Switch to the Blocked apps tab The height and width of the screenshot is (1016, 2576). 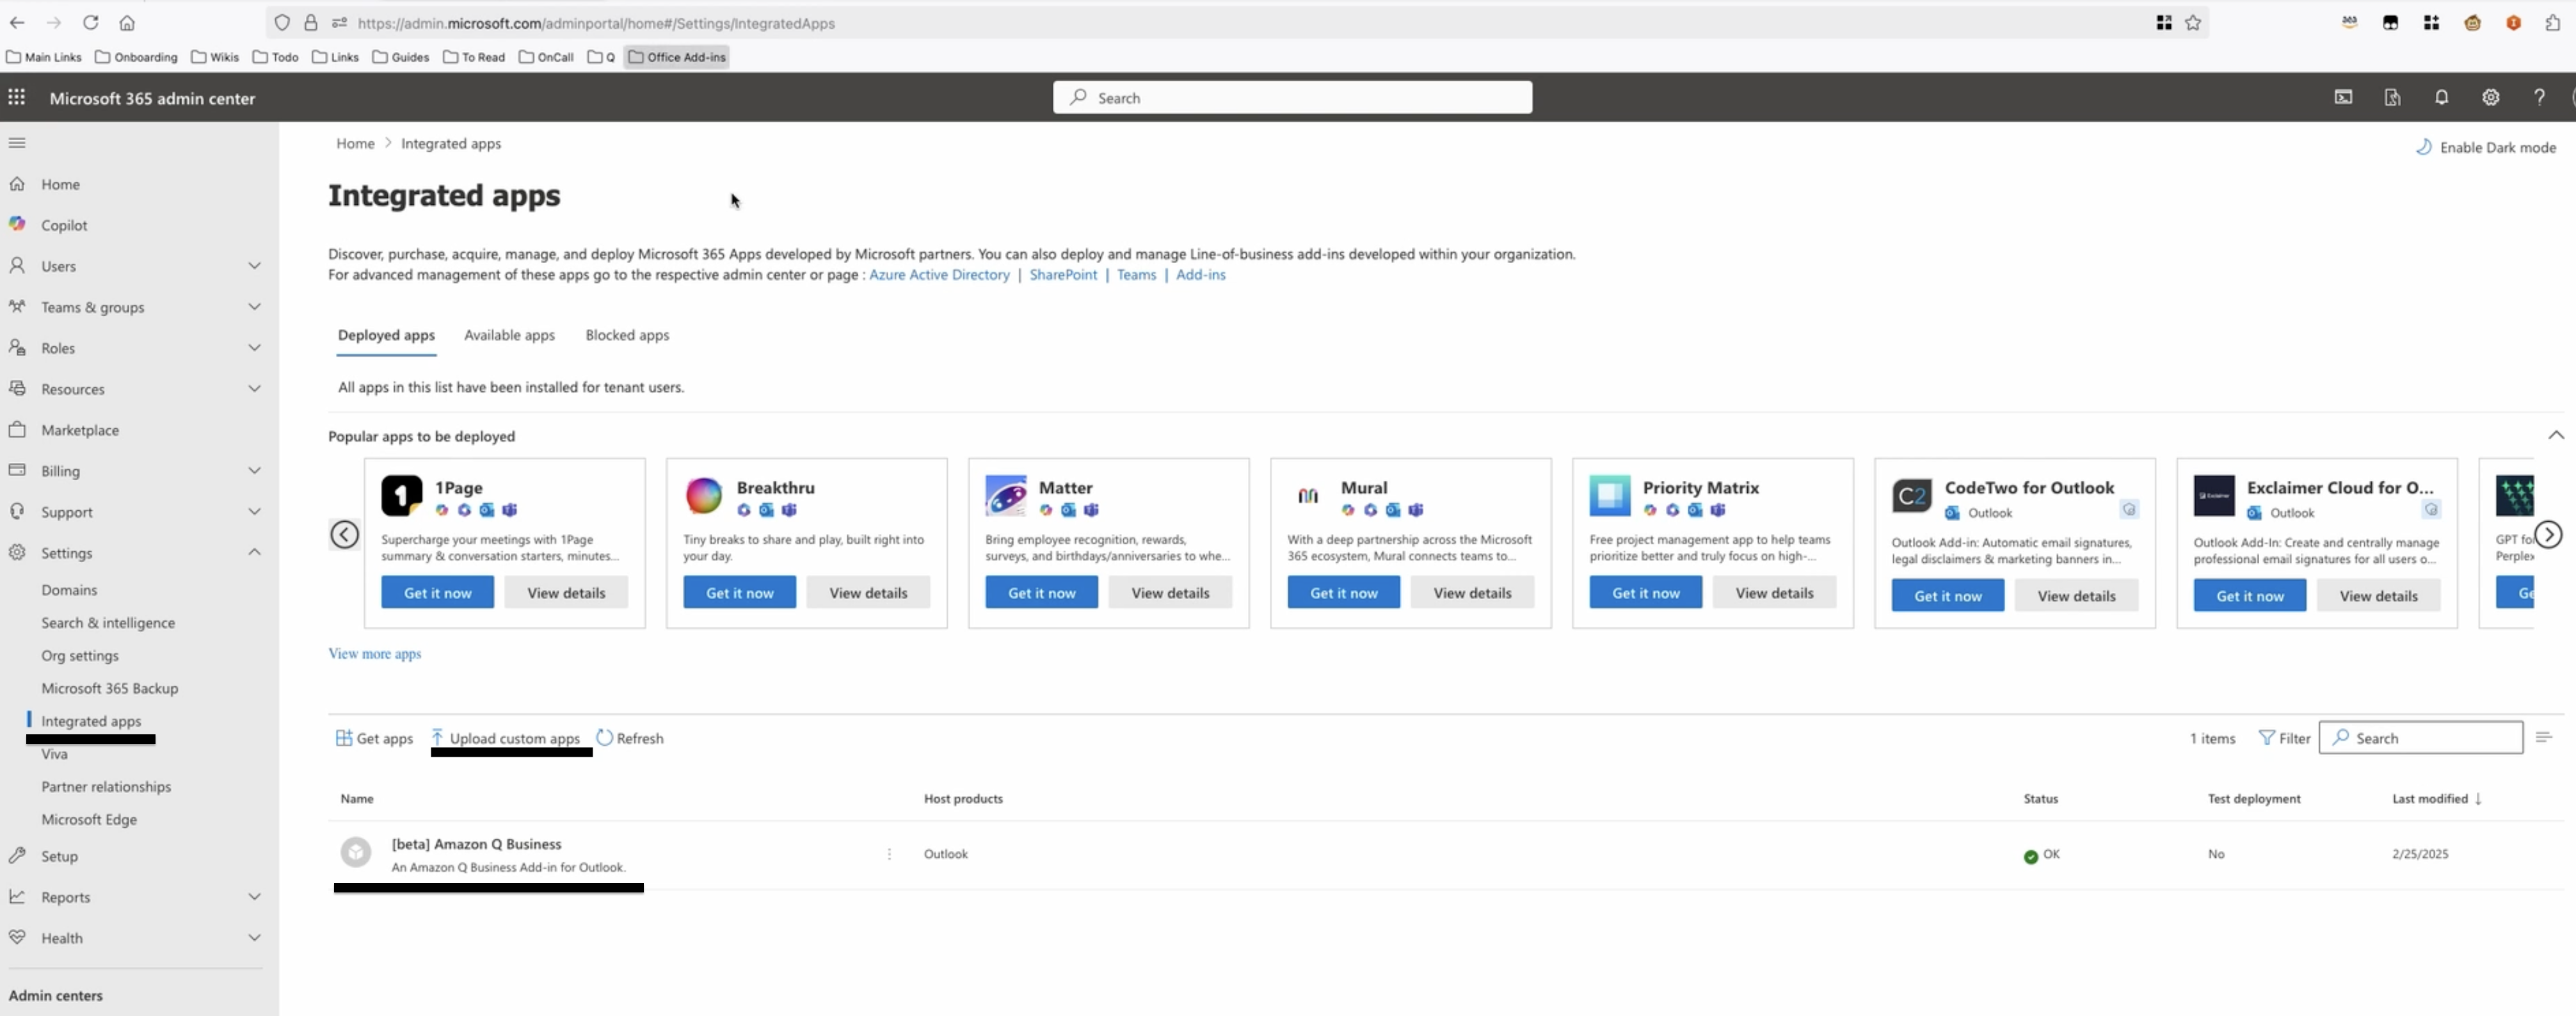[x=627, y=335]
